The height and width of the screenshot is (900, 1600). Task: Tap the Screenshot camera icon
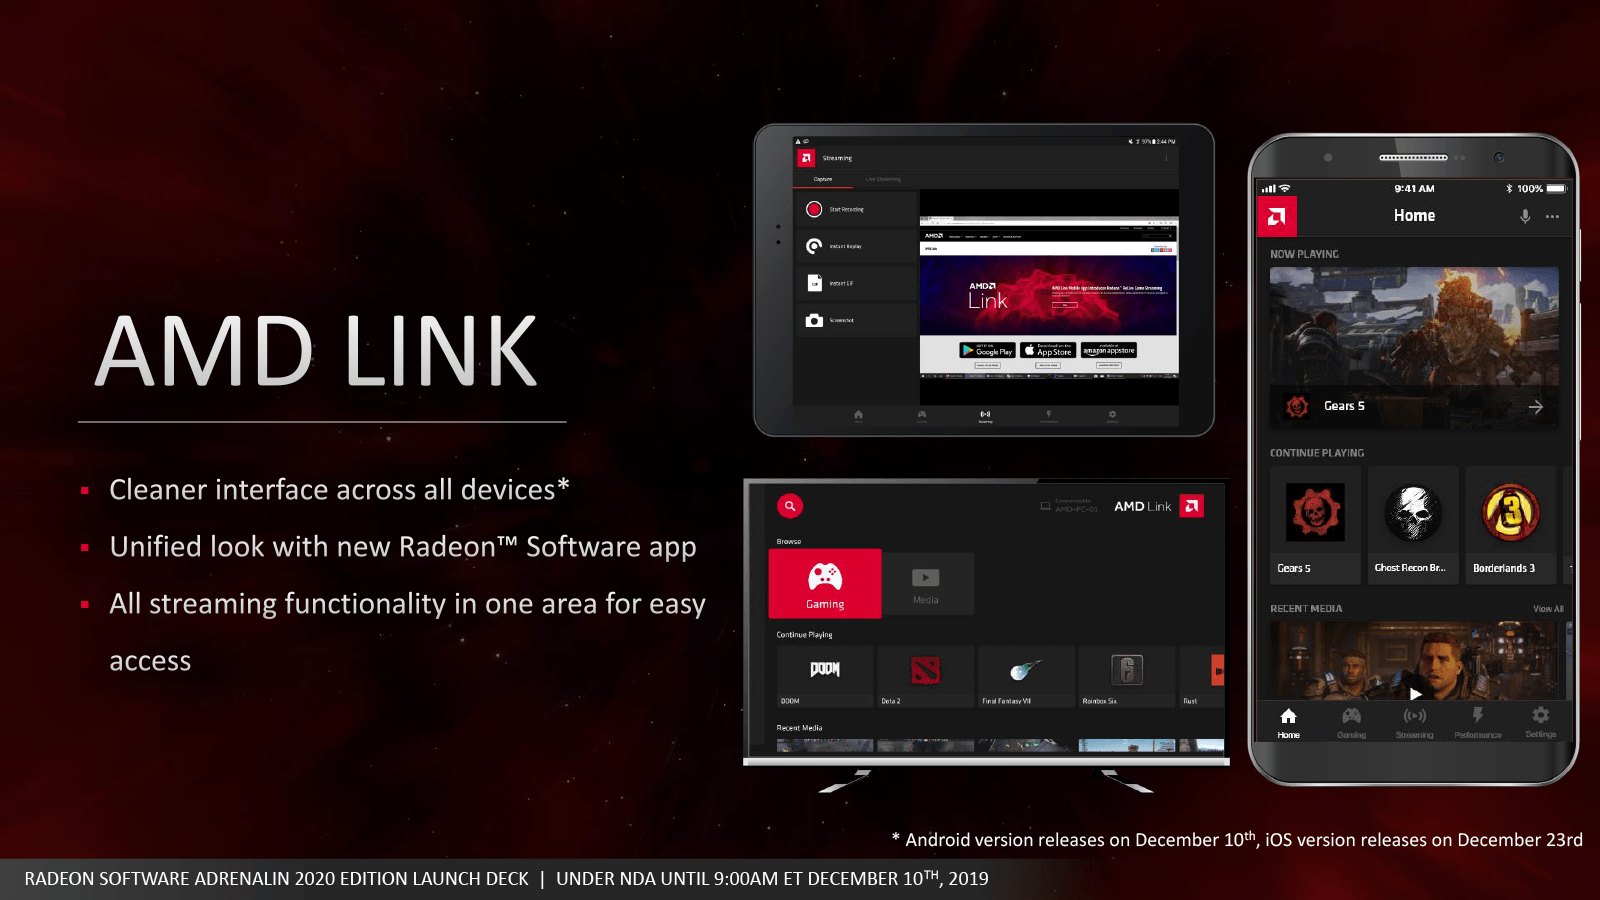coord(814,320)
